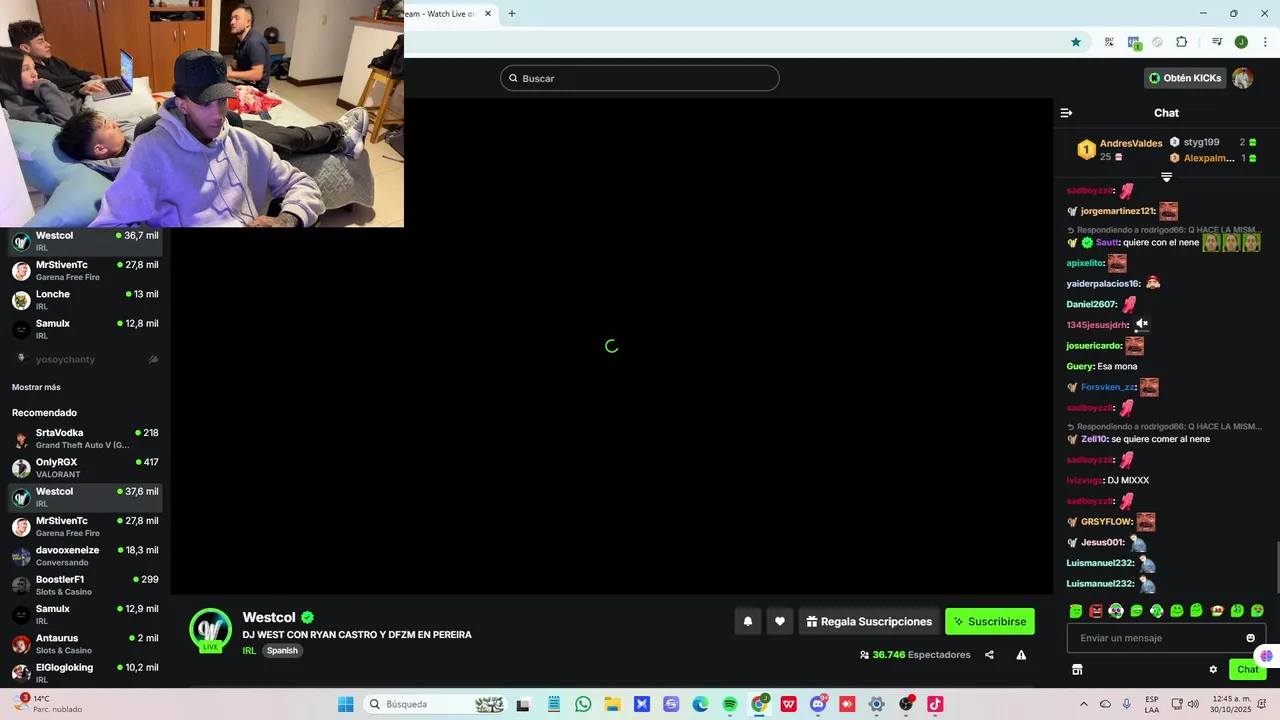Click the jorgemartinez121 username in chat
The image size is (1280, 720).
tap(1118, 211)
